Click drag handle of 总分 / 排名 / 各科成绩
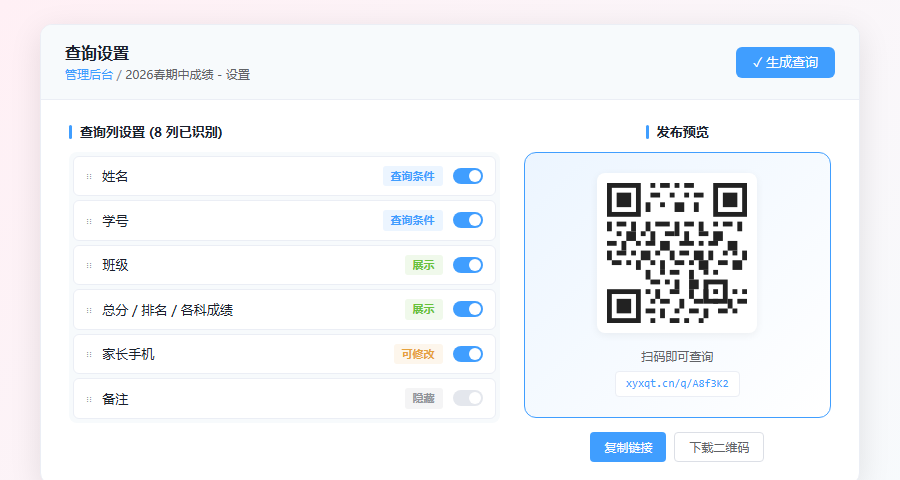Viewport: 900px width, 480px height. pos(89,310)
